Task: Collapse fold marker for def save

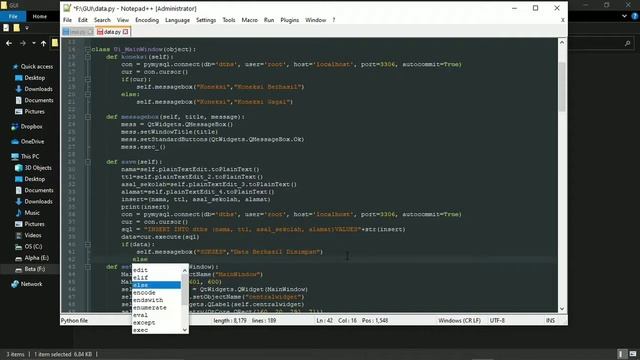Action: tap(87, 162)
